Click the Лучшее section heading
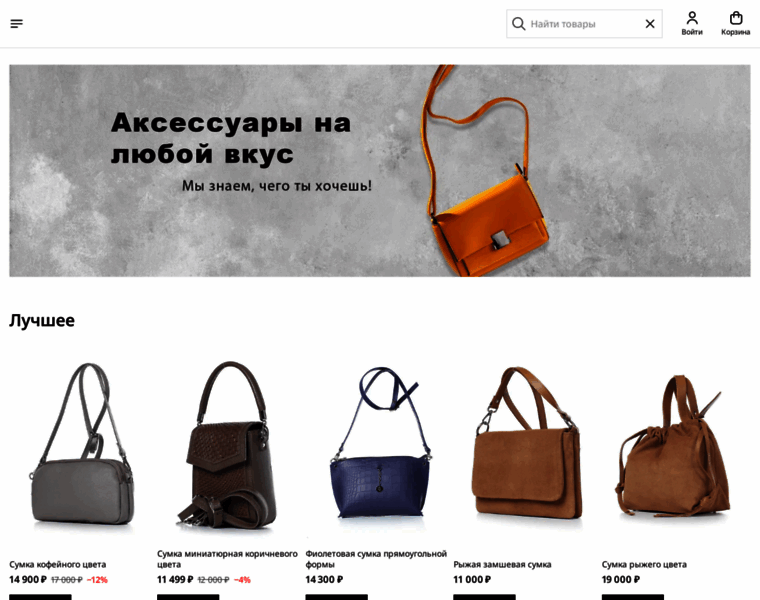 [x=42, y=320]
